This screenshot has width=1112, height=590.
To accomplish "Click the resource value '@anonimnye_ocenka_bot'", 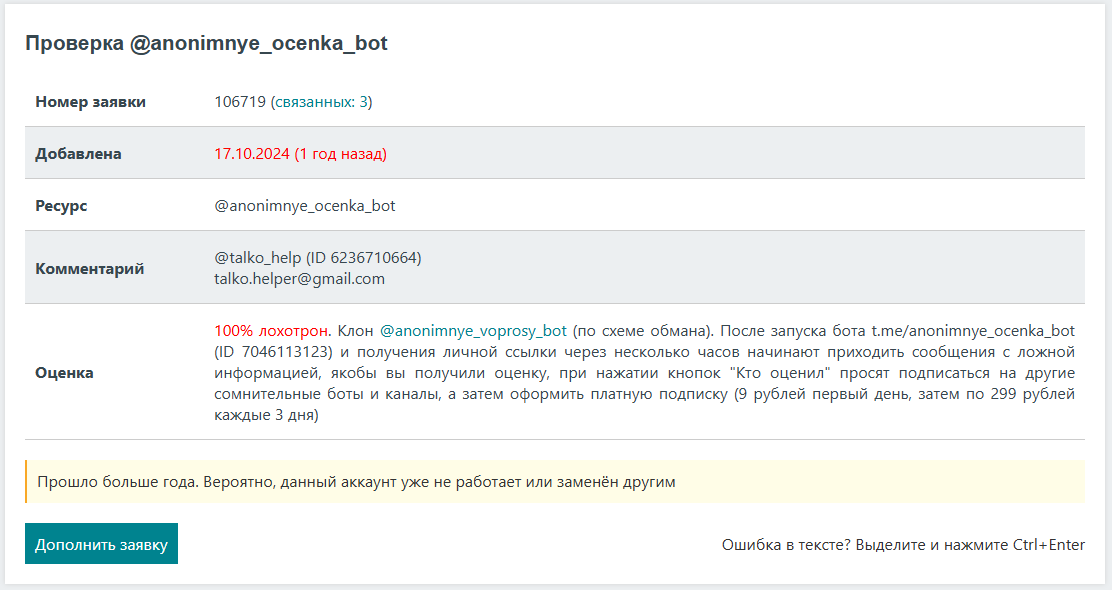I will [x=305, y=206].
